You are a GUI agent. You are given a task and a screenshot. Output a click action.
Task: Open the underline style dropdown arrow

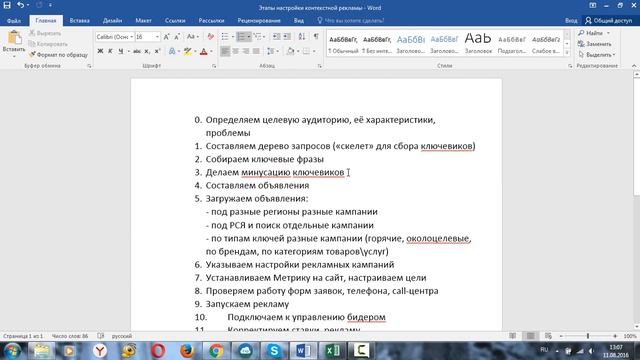point(128,51)
